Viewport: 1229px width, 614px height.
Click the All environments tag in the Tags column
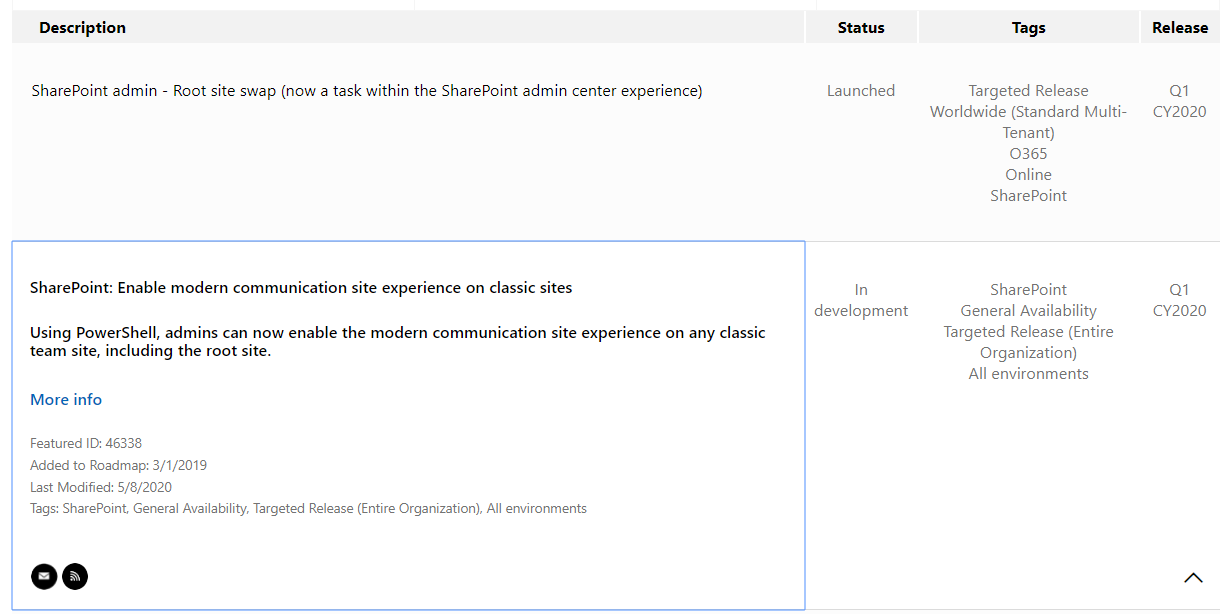click(1028, 374)
